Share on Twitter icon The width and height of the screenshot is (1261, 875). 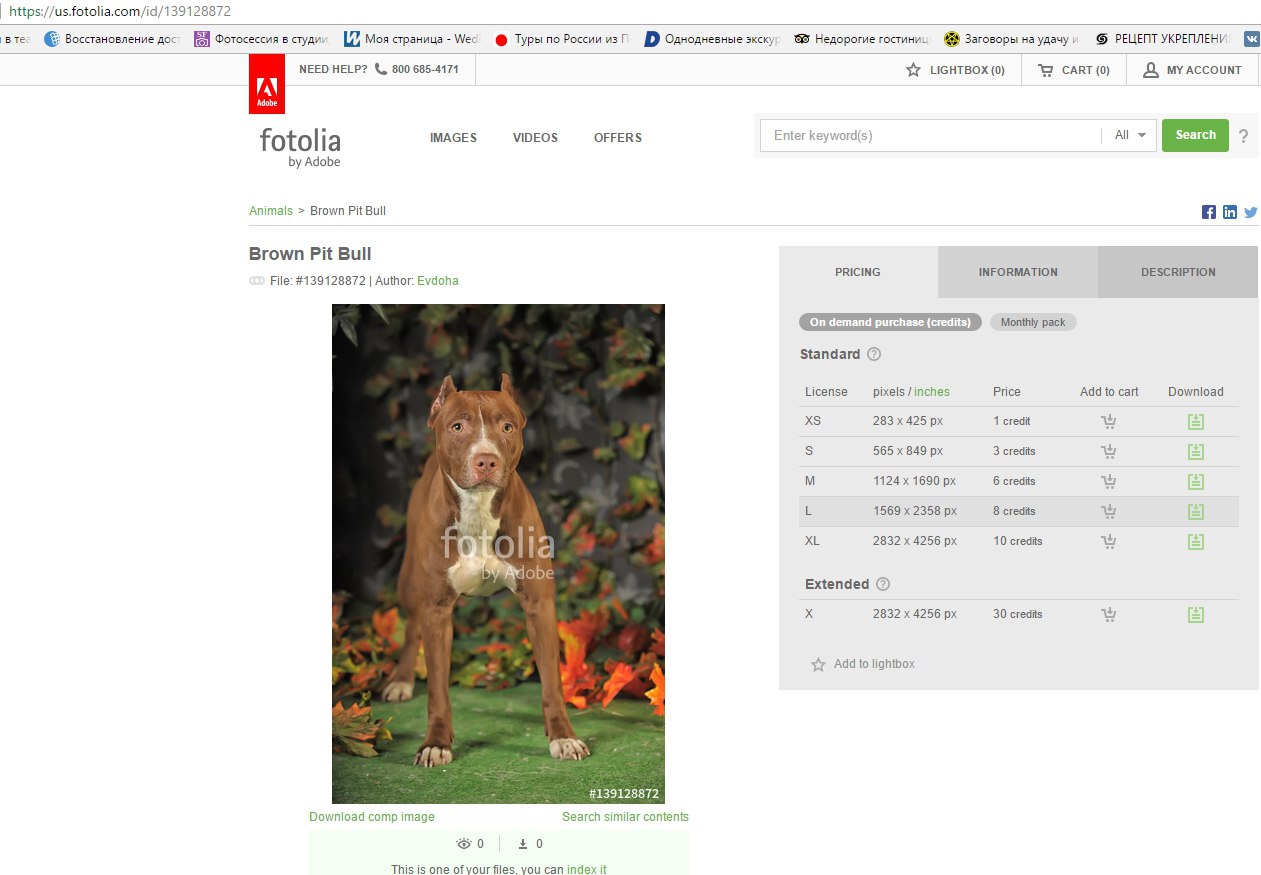click(1250, 212)
